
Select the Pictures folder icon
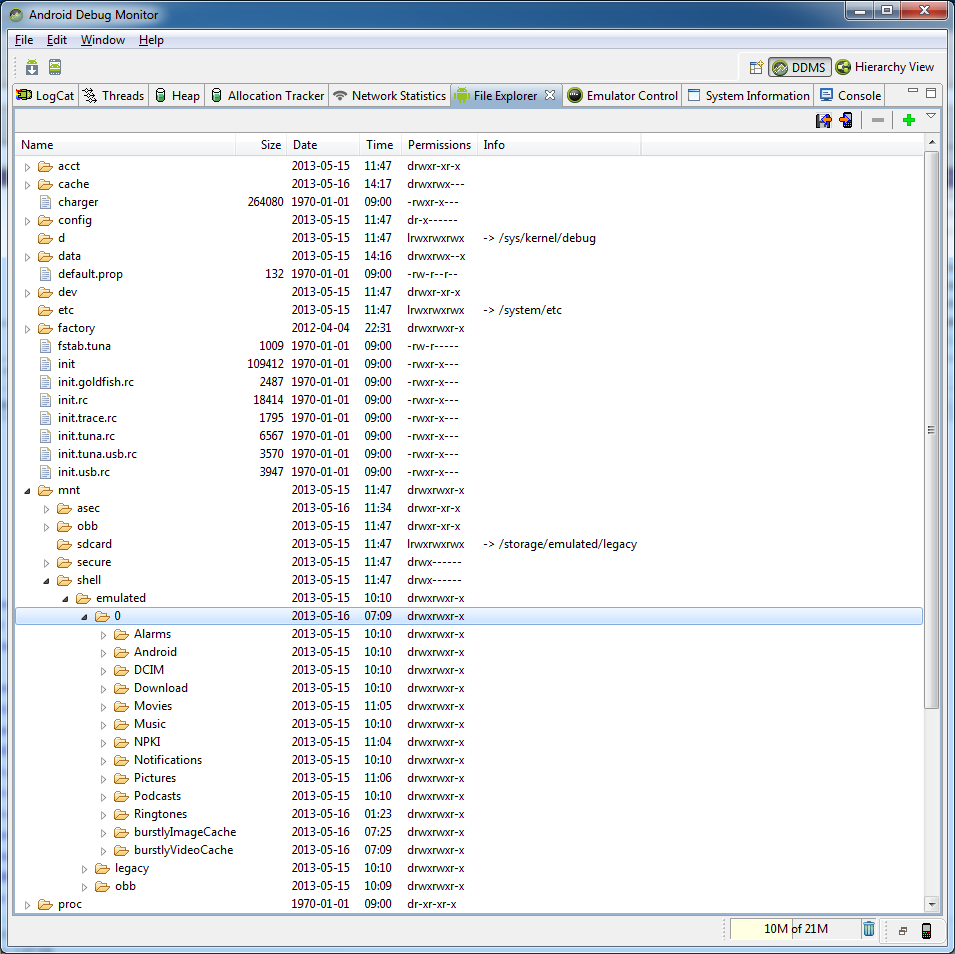pyautogui.click(x=122, y=778)
